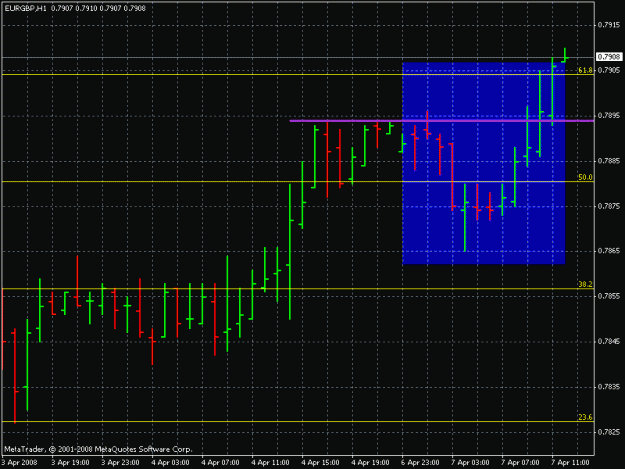Viewport: 625px width, 469px height.
Task: Click the 0.7845 price axis label
Action: [609, 341]
